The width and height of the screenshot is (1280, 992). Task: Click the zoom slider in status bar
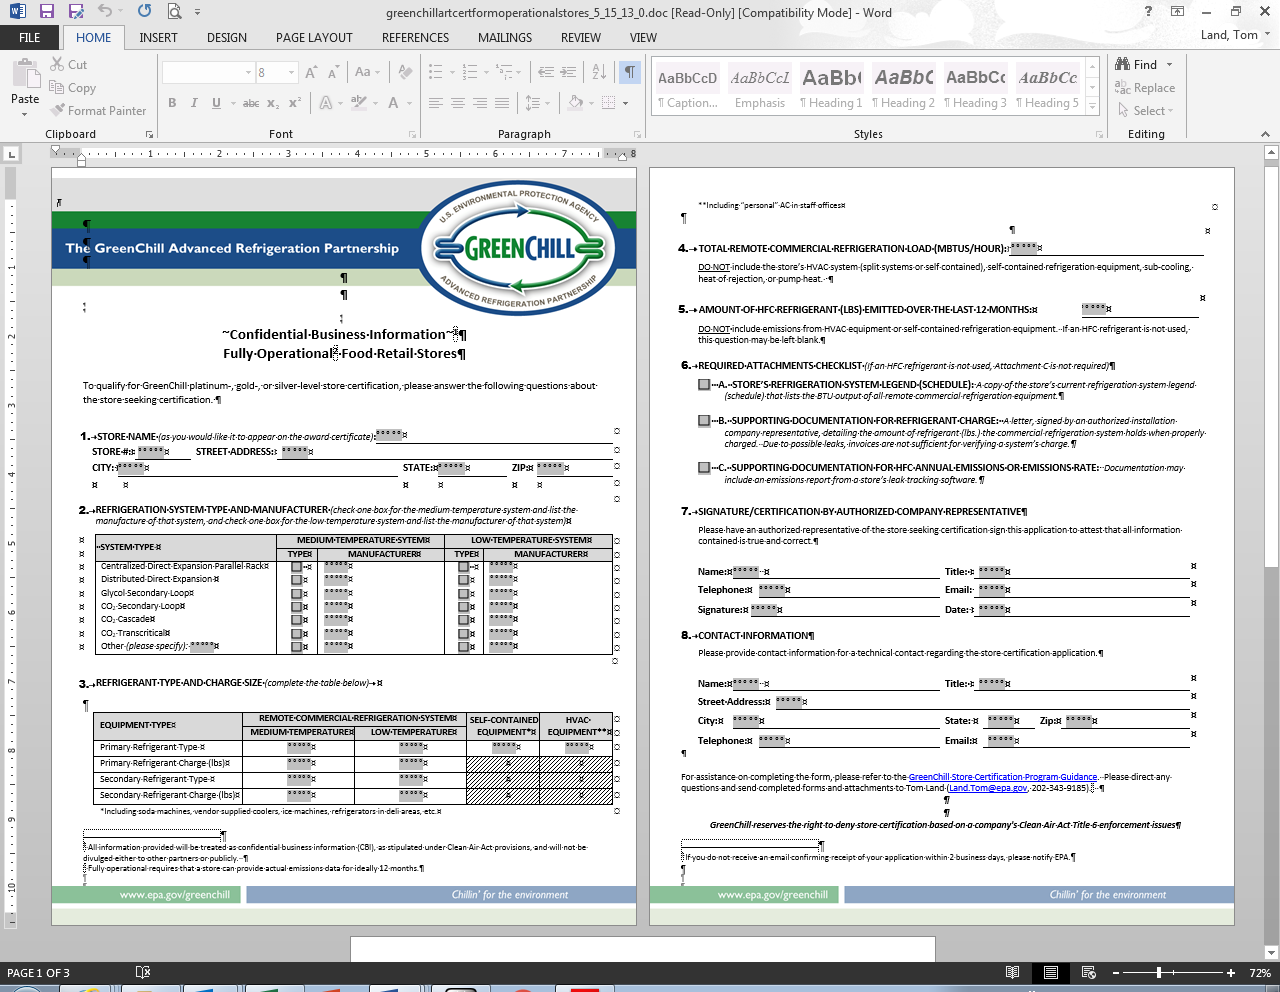pyautogui.click(x=1159, y=973)
